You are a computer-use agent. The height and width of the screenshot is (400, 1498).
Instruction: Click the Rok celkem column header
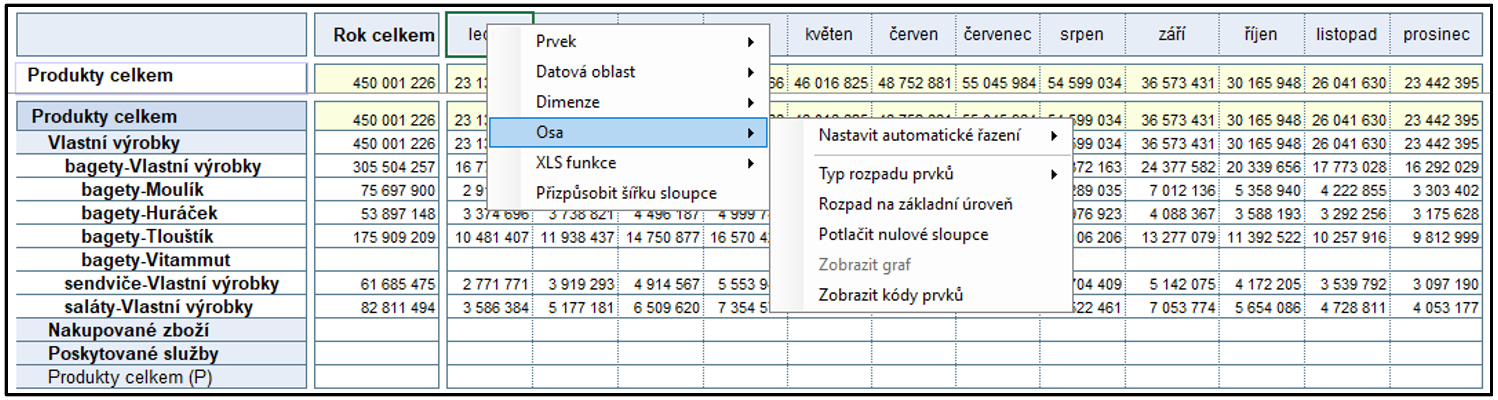[377, 34]
